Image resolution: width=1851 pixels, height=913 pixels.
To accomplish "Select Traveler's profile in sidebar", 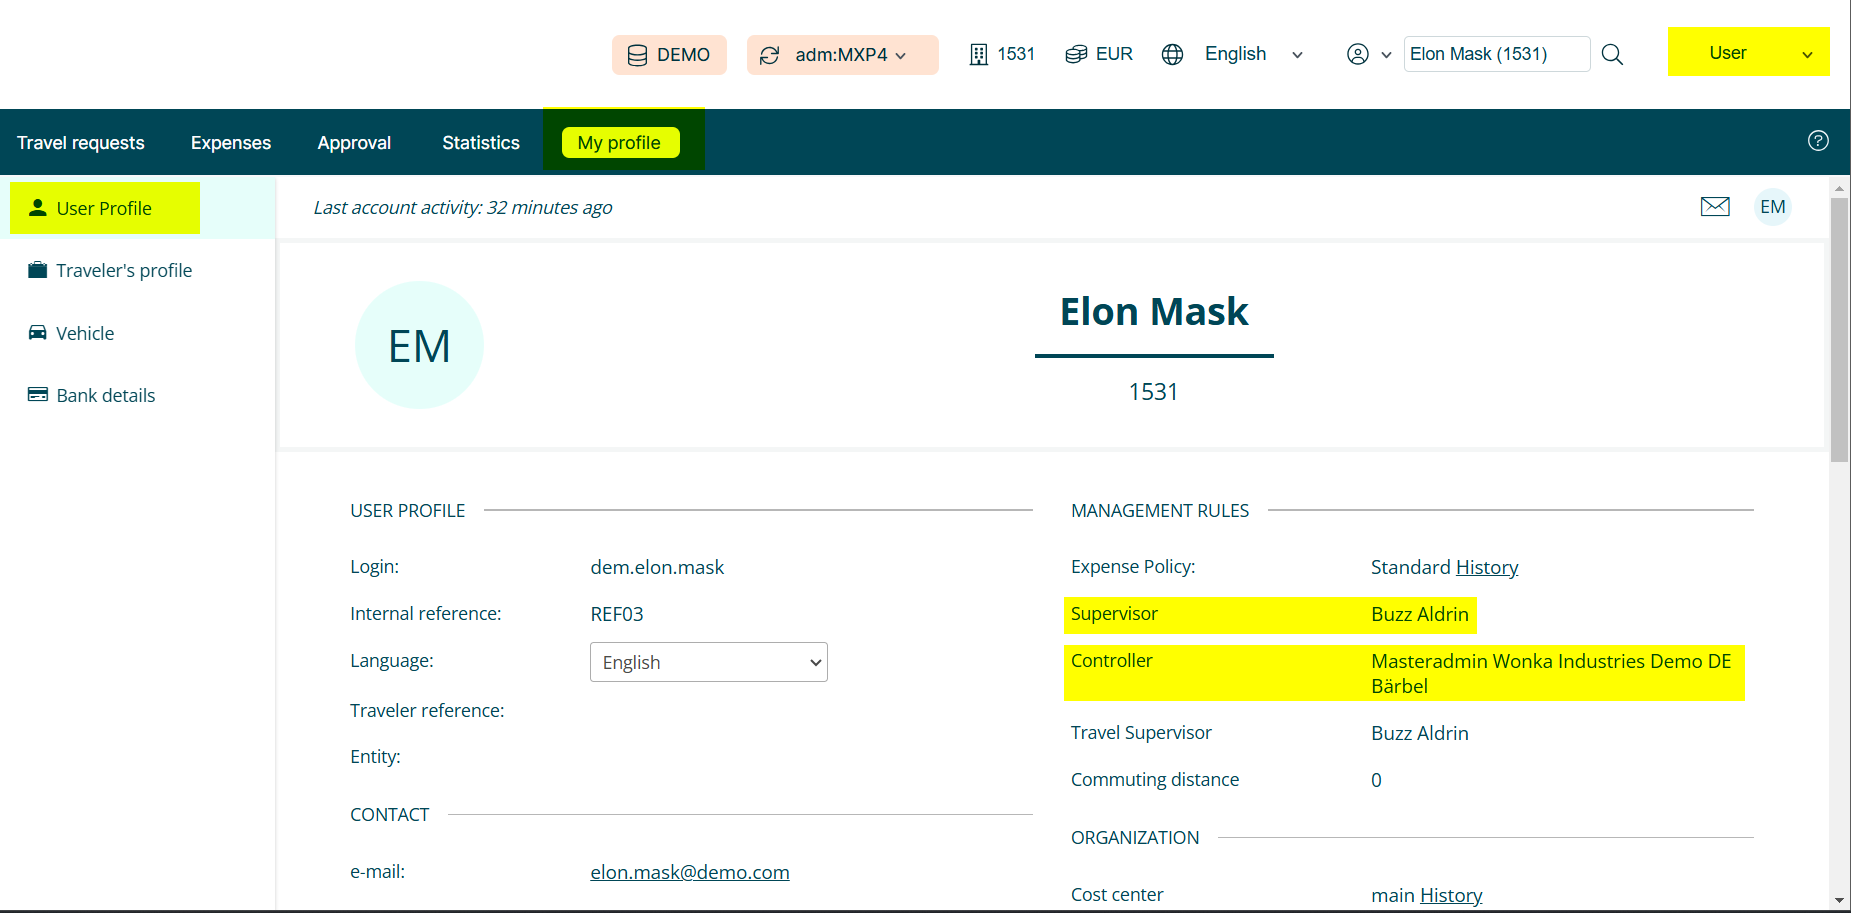I will tap(124, 271).
